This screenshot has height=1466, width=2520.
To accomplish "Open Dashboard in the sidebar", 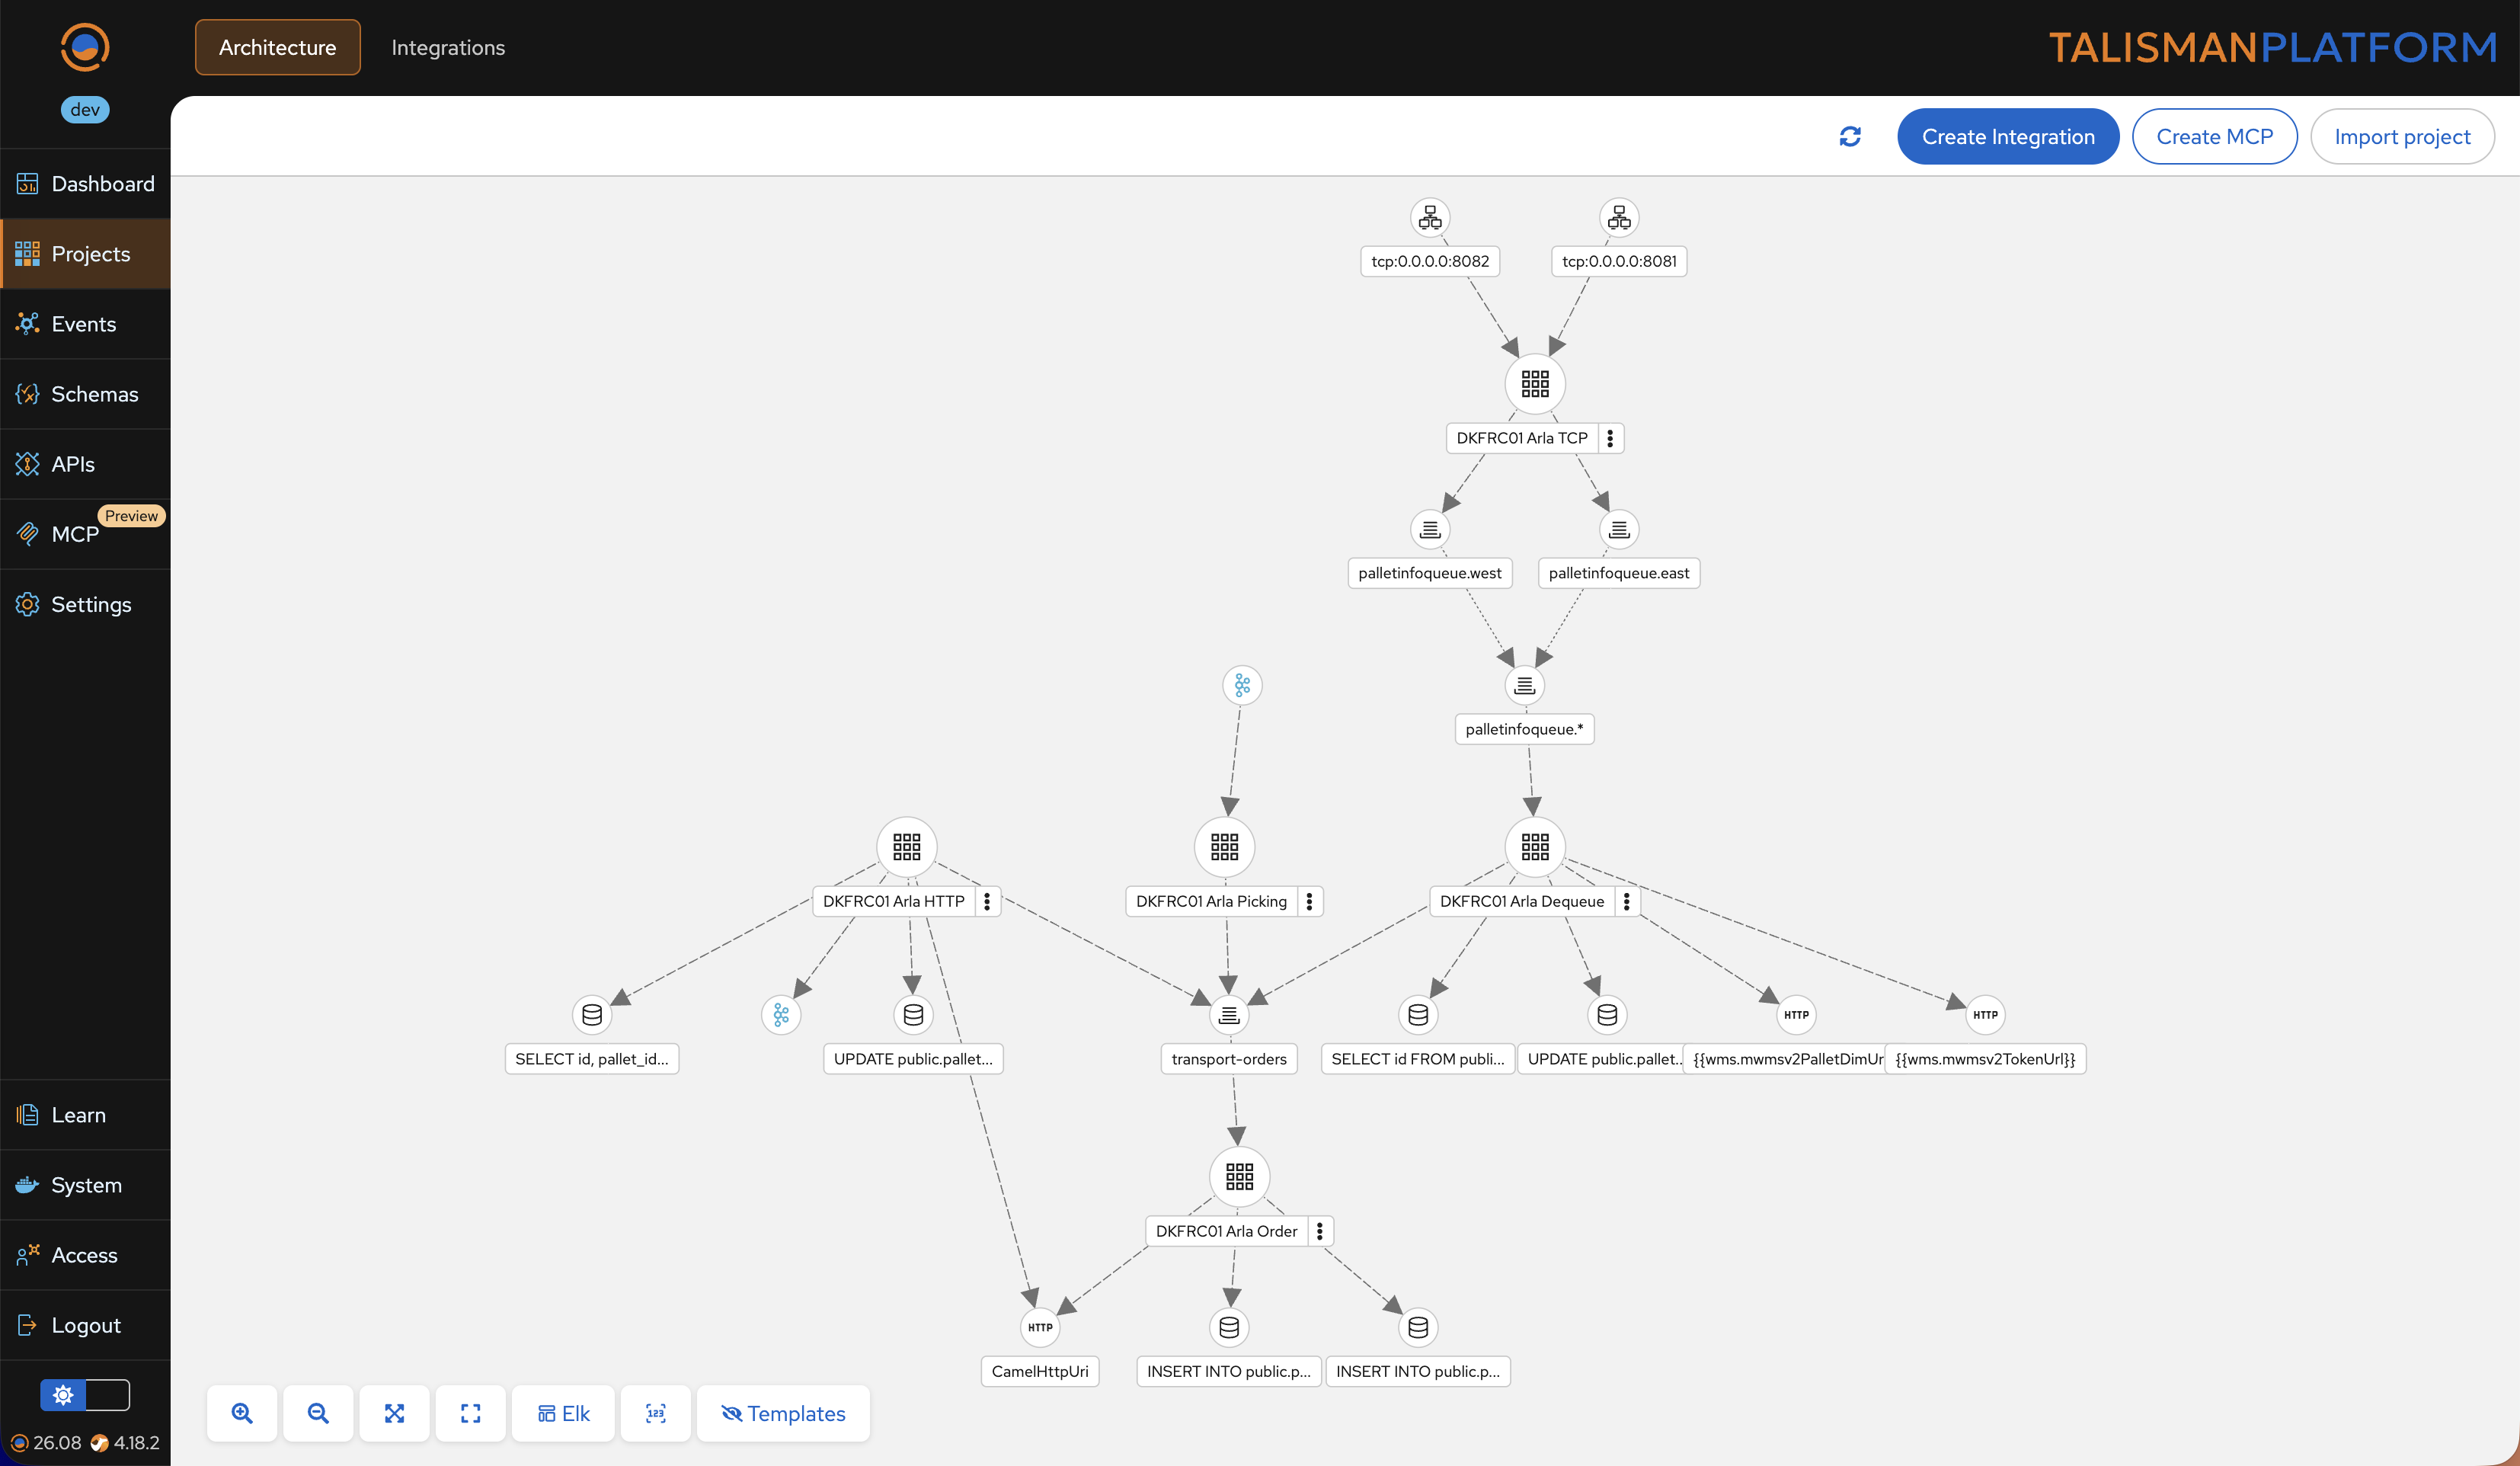I will pyautogui.click(x=85, y=184).
